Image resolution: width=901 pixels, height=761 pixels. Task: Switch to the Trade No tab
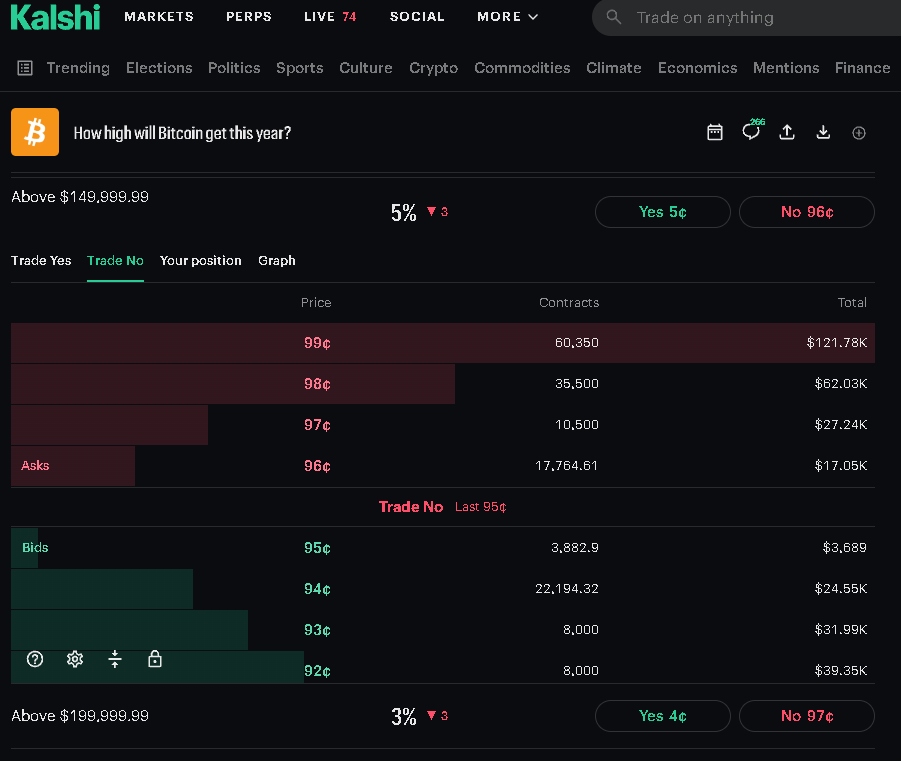[115, 260]
